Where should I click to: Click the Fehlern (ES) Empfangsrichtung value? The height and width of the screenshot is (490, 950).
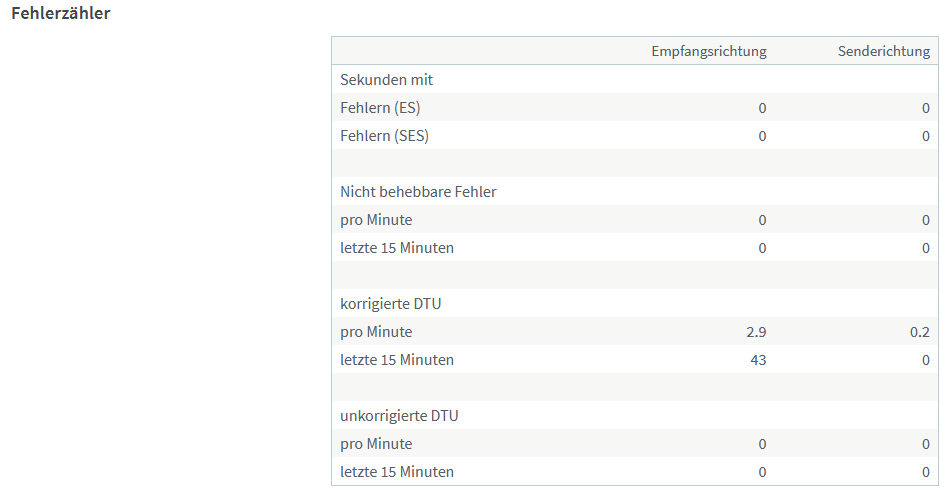pyautogui.click(x=762, y=108)
